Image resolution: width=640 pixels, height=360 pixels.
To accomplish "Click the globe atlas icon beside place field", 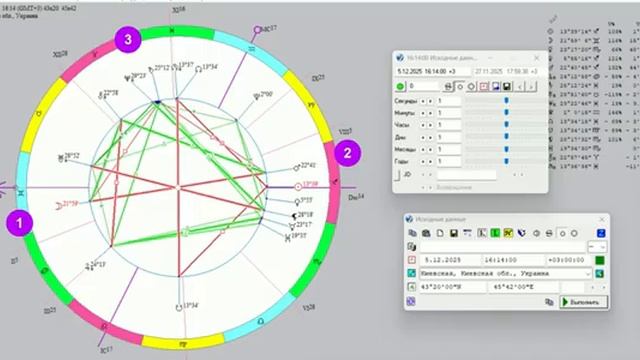I will [x=600, y=273].
